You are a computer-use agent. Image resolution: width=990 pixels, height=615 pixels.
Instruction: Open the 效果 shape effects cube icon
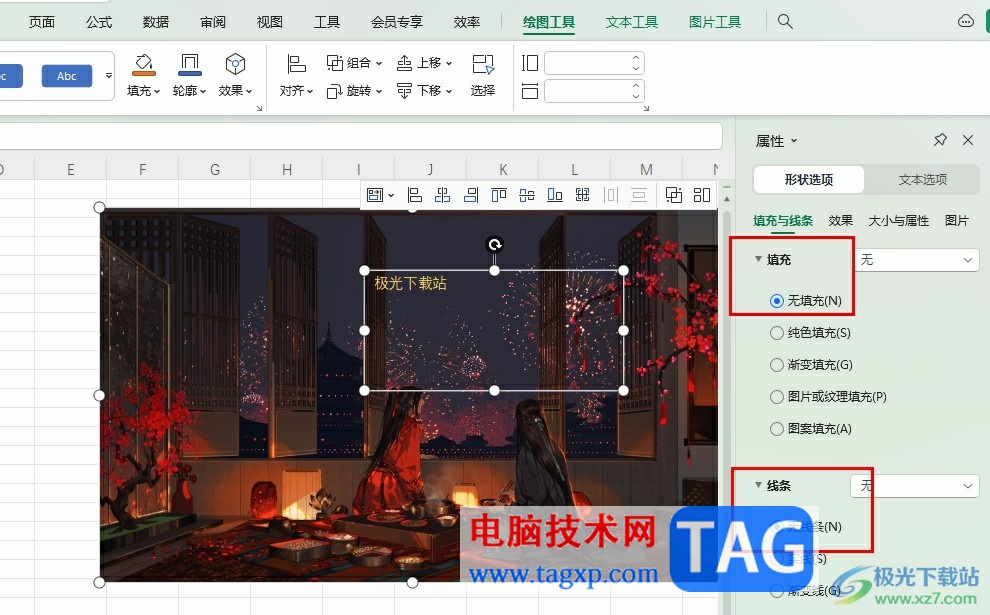pos(235,64)
